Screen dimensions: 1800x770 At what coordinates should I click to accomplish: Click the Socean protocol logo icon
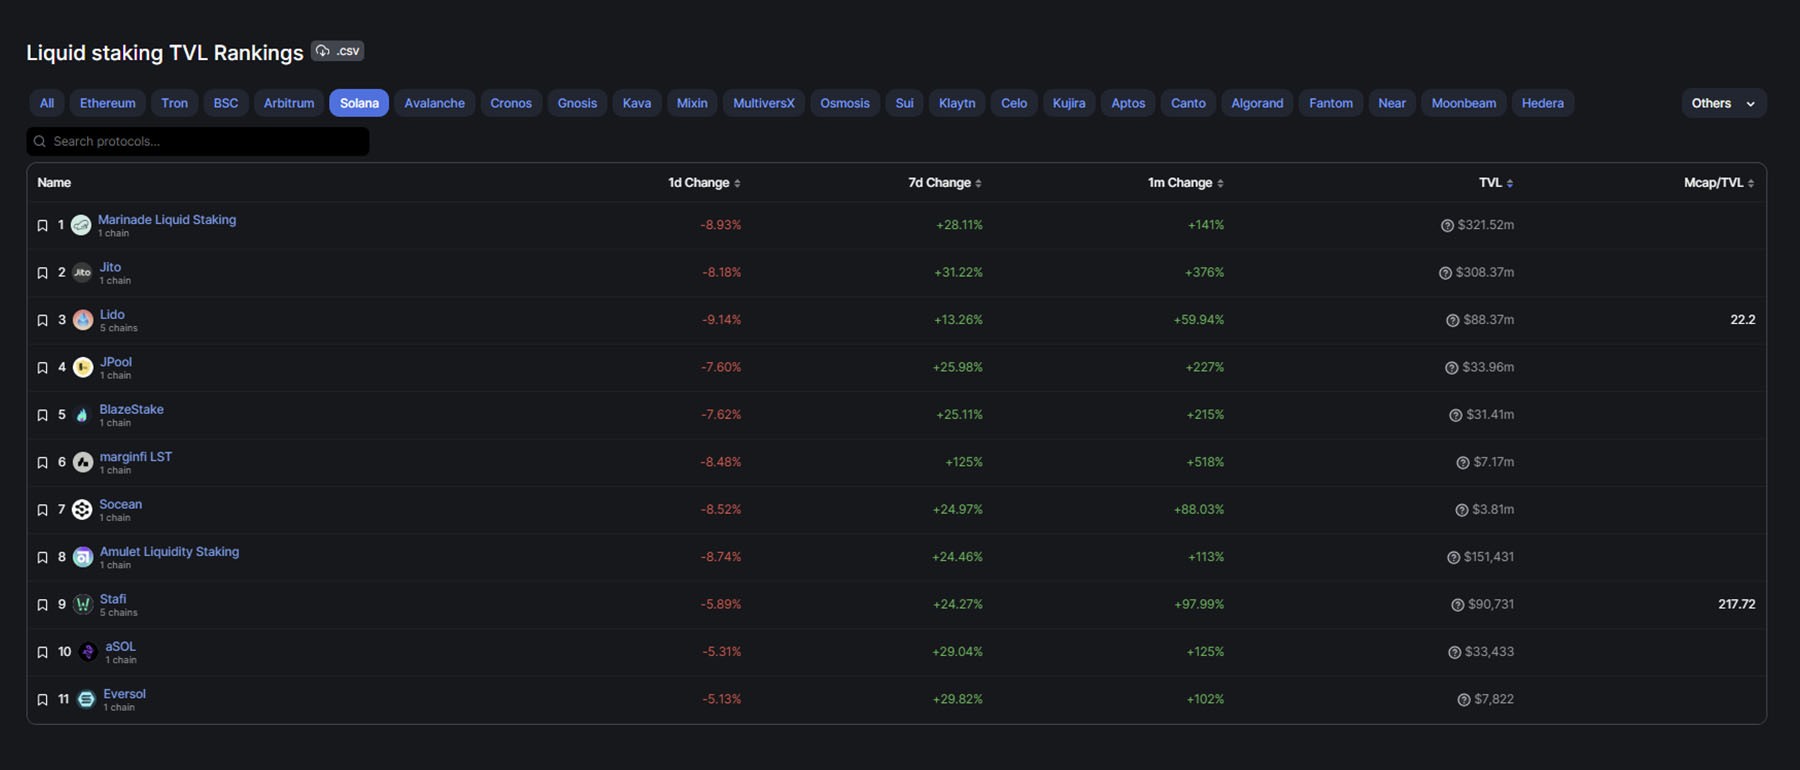pyautogui.click(x=82, y=510)
